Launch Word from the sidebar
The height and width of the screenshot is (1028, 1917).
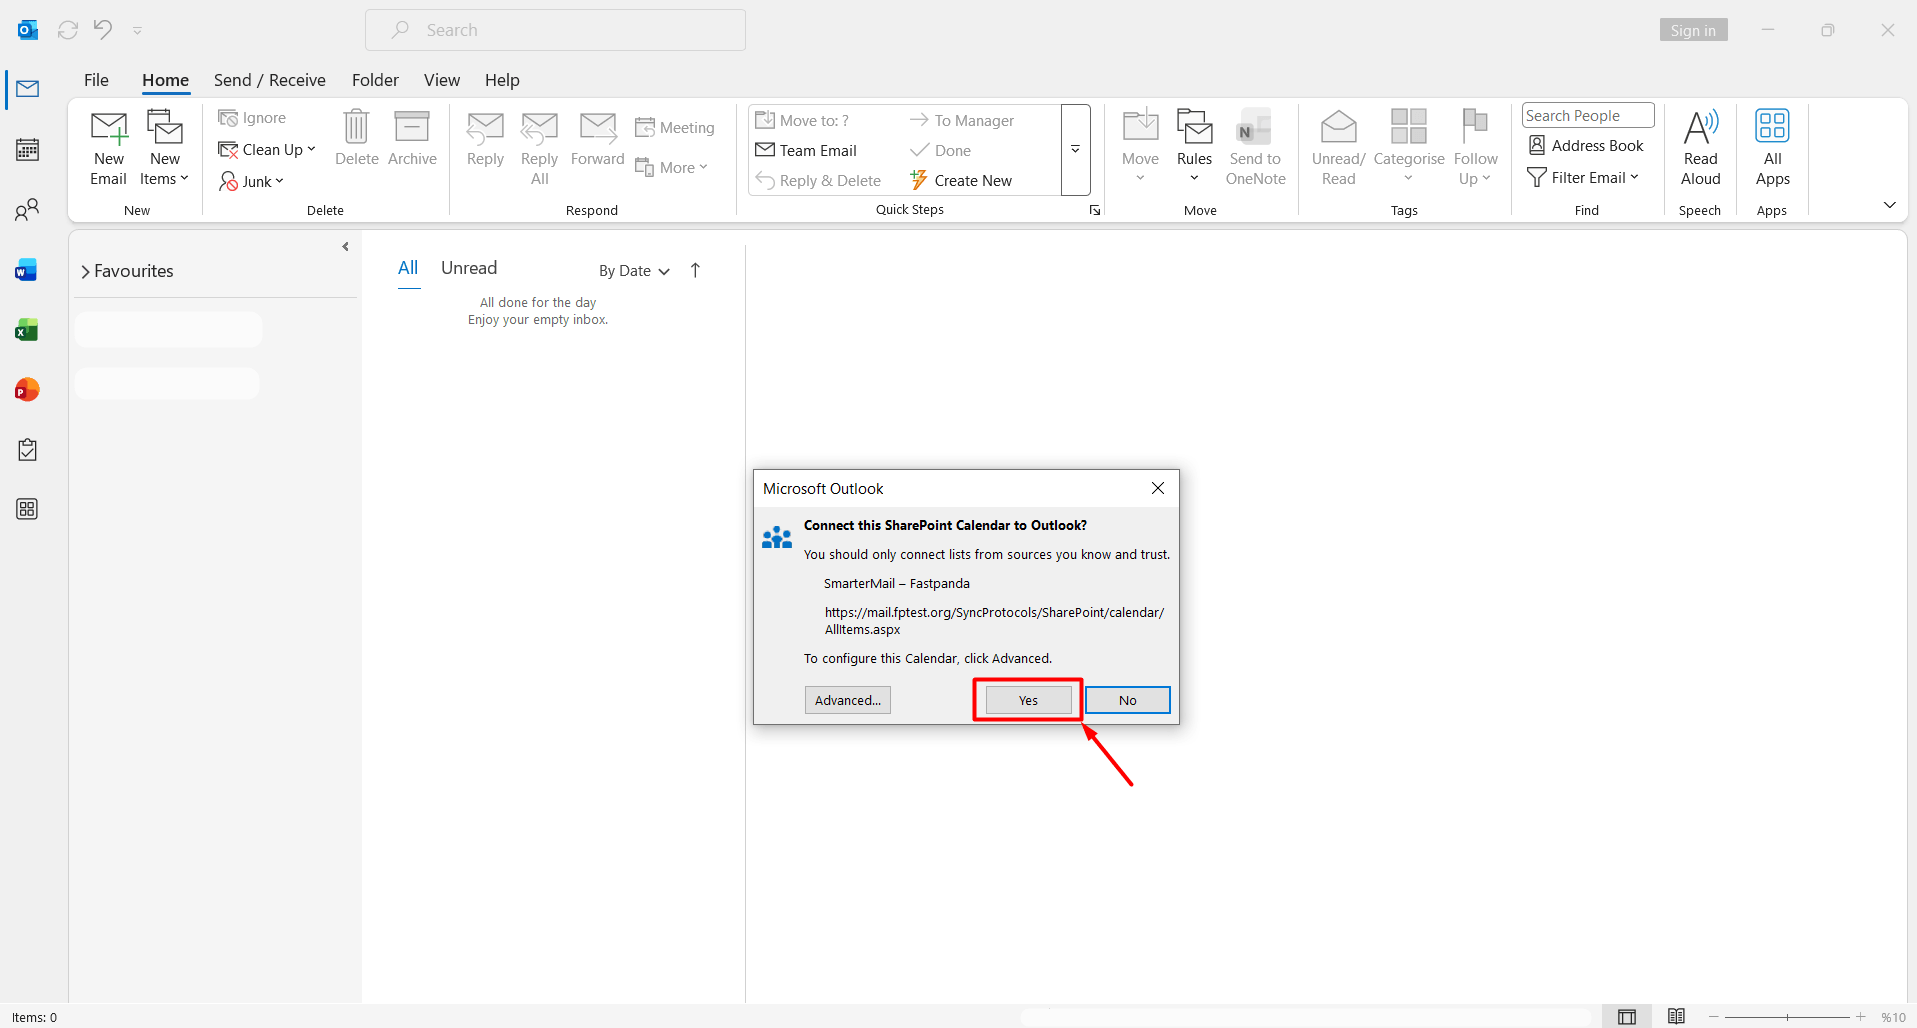pos(27,270)
